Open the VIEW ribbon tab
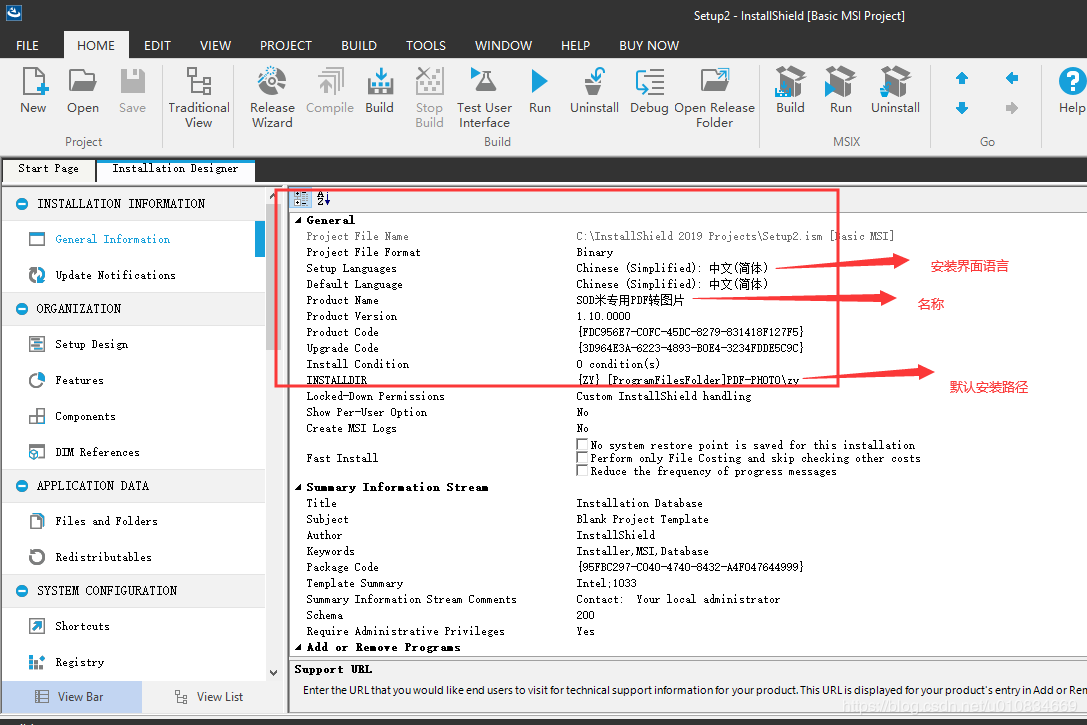The height and width of the screenshot is (725, 1087). pos(215,45)
